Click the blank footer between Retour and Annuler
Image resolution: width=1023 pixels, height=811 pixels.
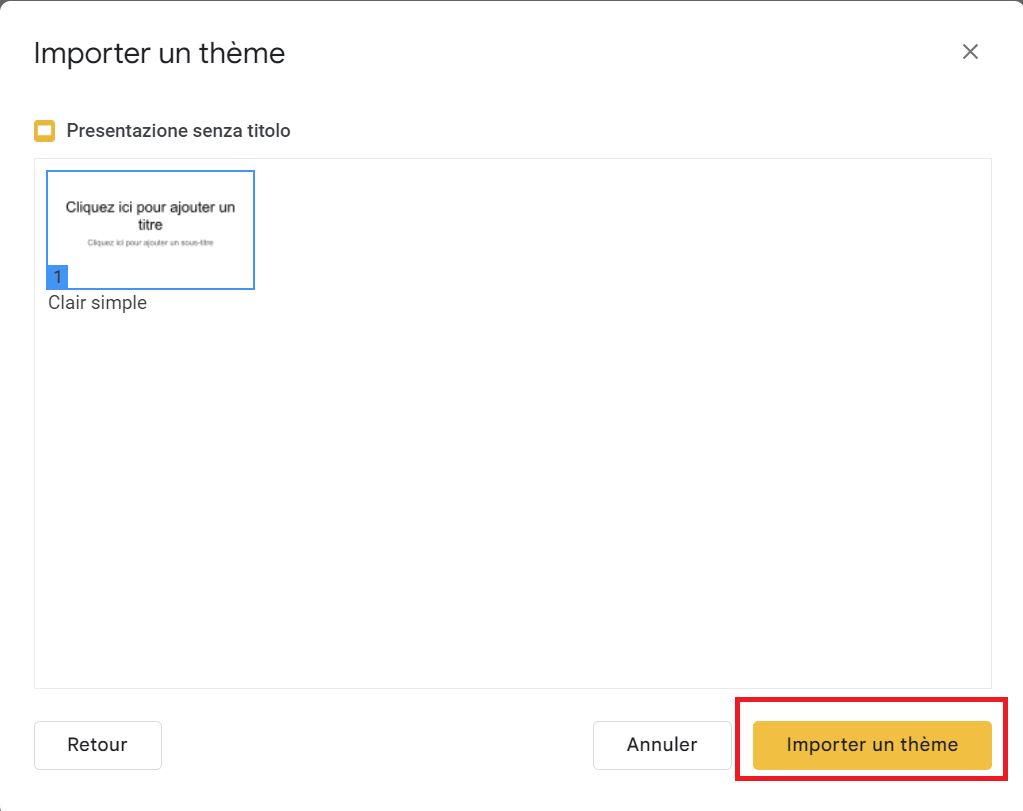(x=375, y=745)
